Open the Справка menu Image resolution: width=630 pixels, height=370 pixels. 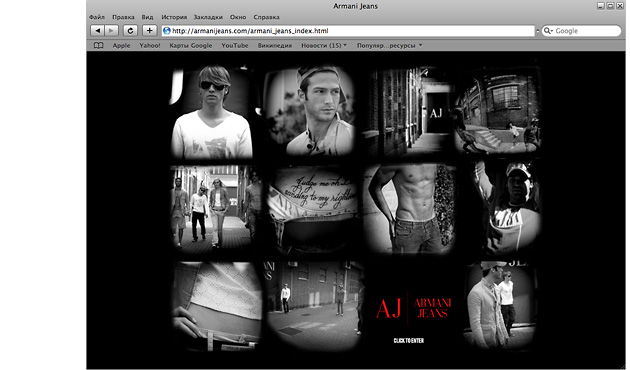266,17
